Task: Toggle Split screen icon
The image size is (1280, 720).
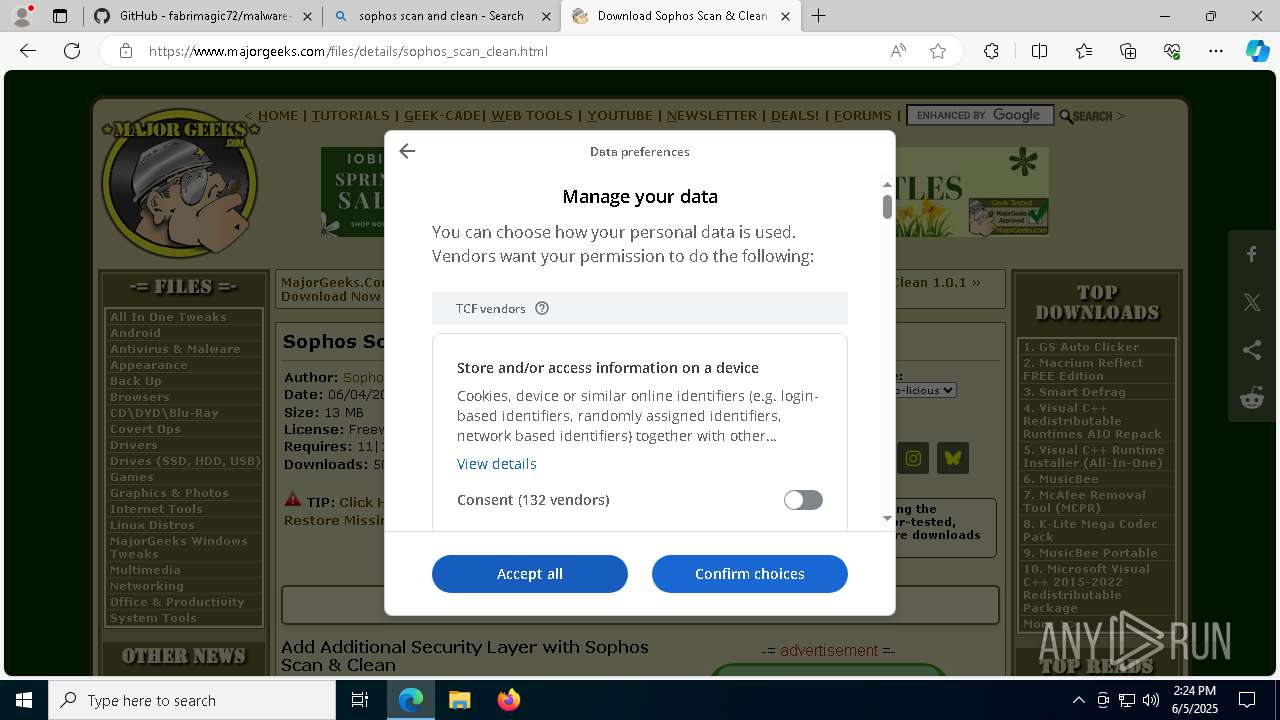Action: 1039,51
